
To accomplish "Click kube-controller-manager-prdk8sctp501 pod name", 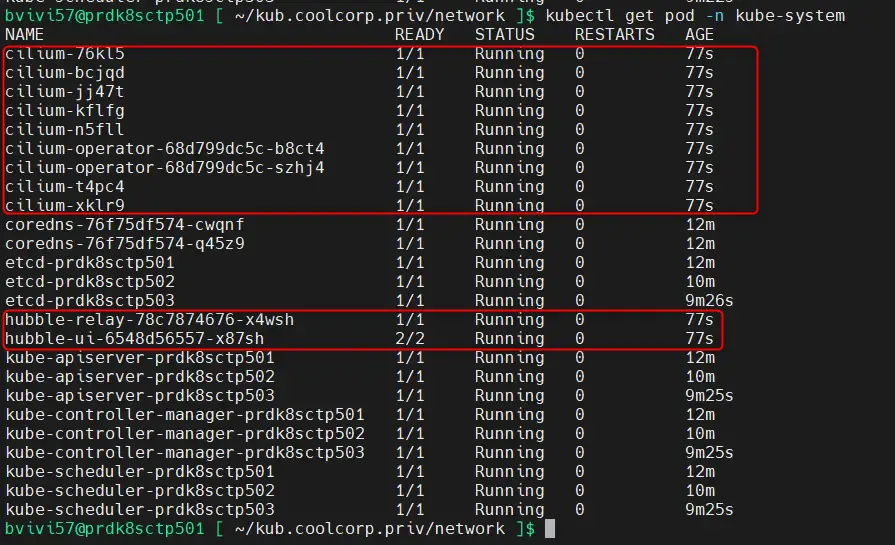I will pyautogui.click(x=185, y=414).
